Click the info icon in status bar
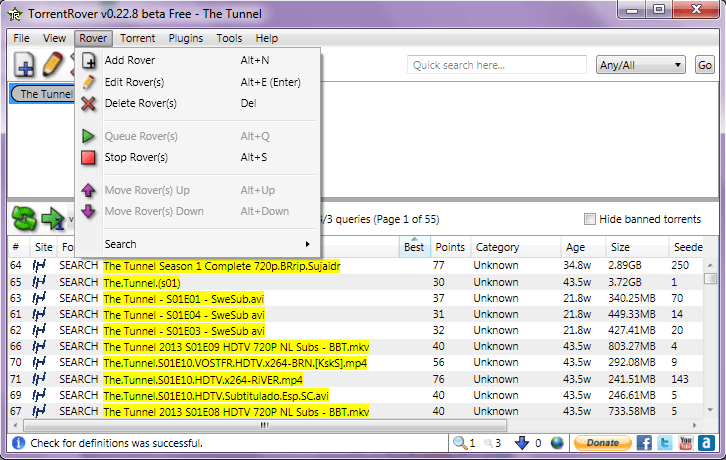 pos(19,443)
